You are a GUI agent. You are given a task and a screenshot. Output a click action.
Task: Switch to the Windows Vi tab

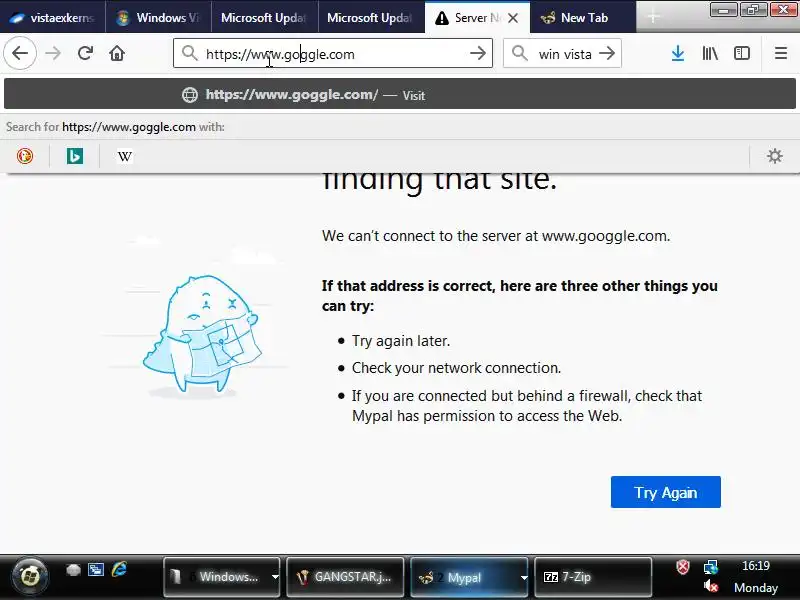click(158, 17)
